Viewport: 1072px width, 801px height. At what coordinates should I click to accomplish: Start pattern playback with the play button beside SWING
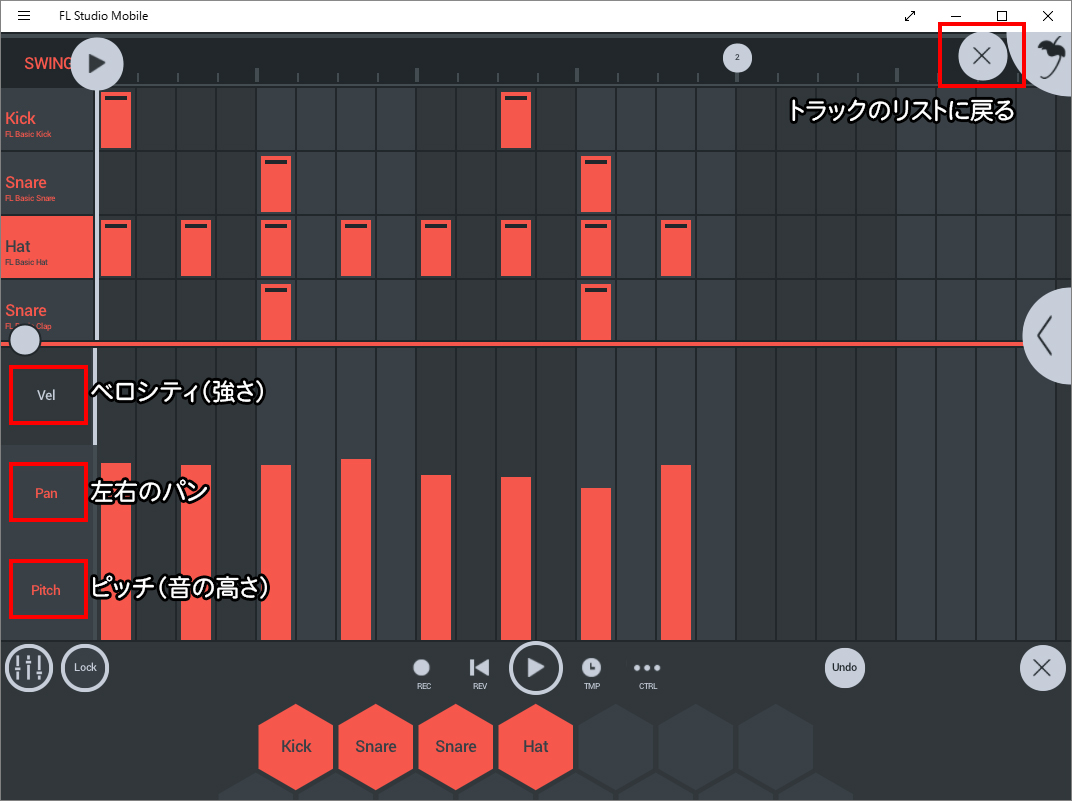(97, 64)
